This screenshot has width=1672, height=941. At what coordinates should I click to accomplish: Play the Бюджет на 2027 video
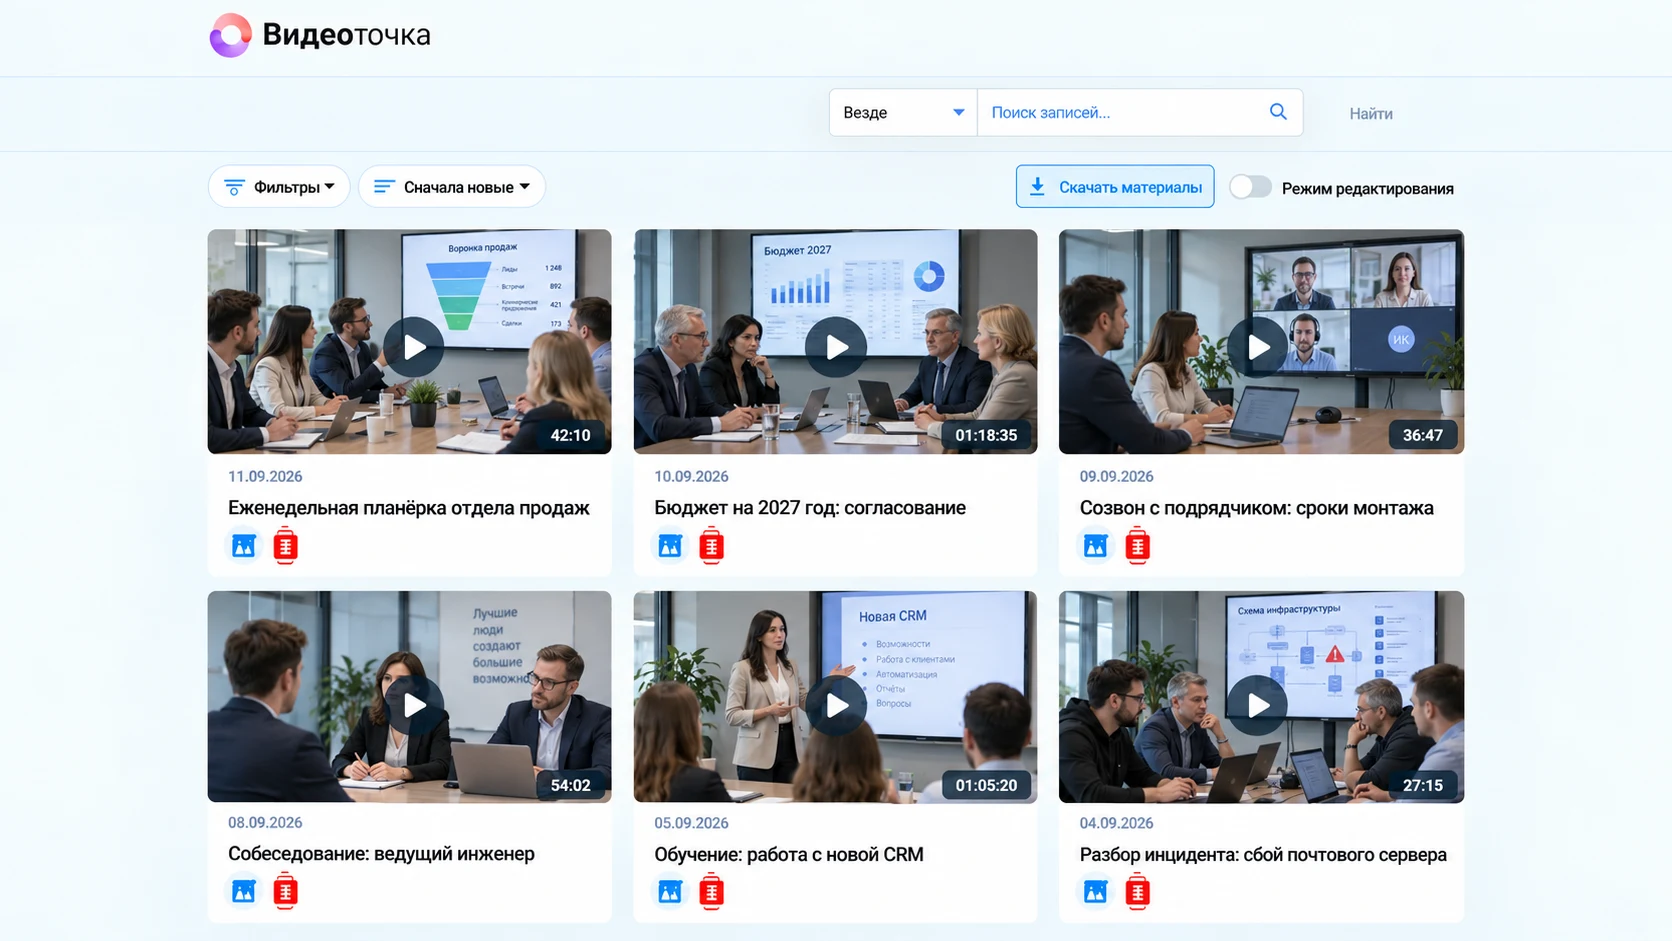point(836,347)
